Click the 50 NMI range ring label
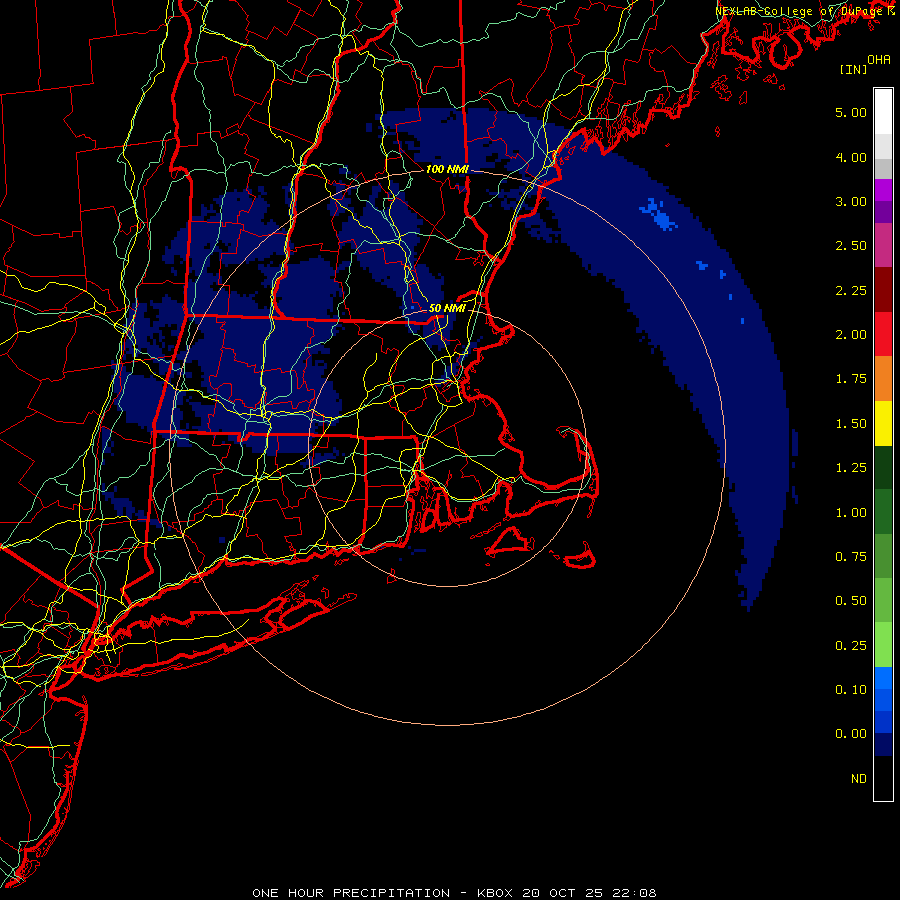 click(x=447, y=308)
